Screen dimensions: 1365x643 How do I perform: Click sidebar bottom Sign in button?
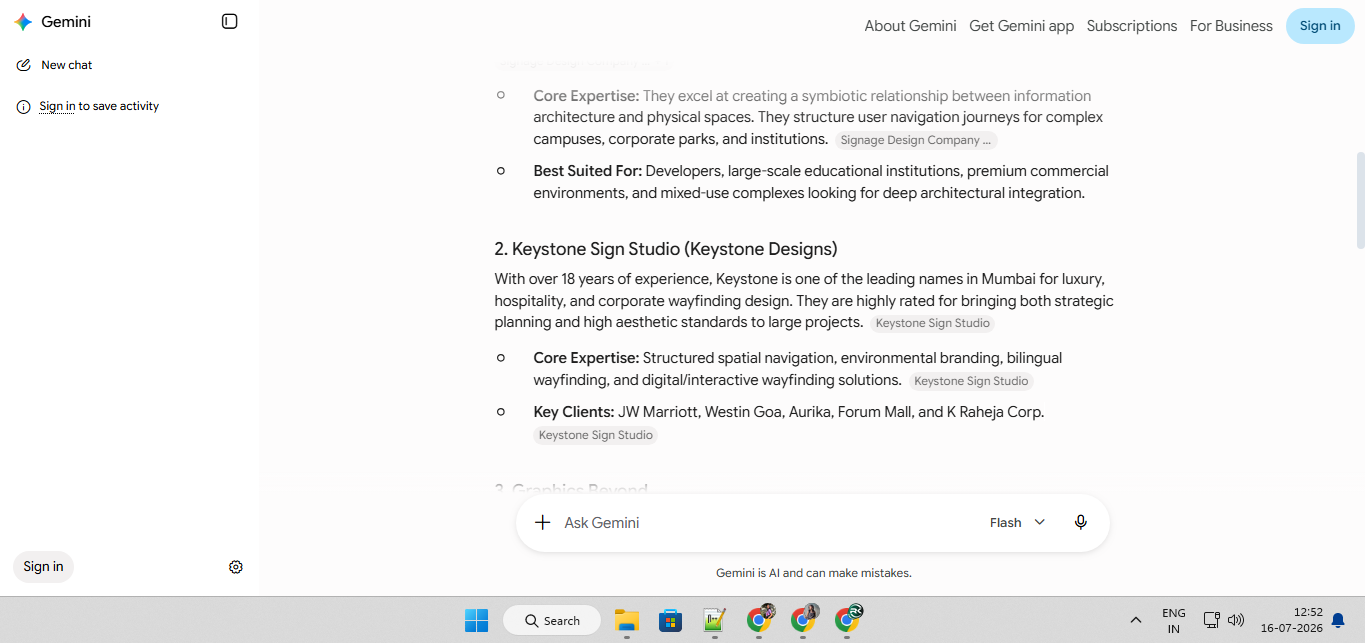click(x=43, y=567)
